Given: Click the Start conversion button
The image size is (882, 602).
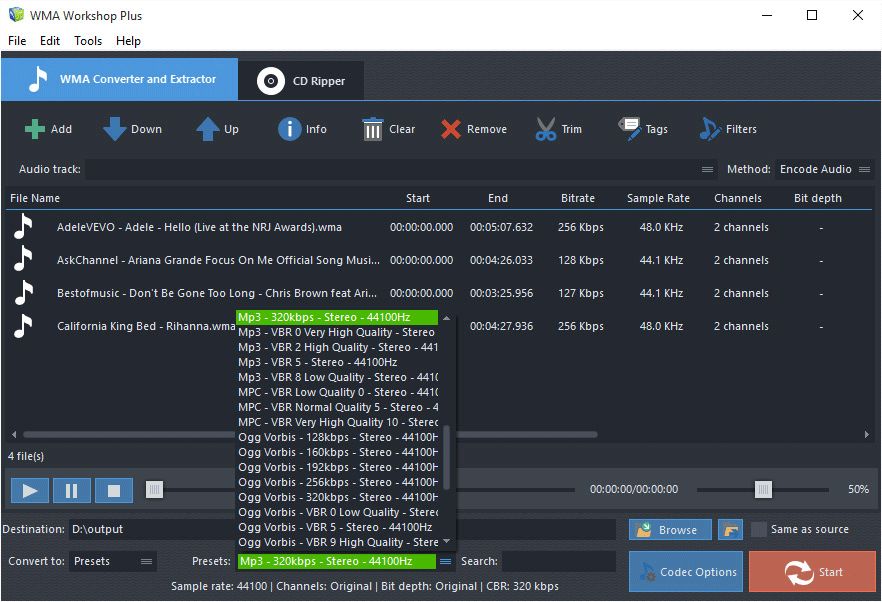Looking at the screenshot, I should pyautogui.click(x=812, y=572).
